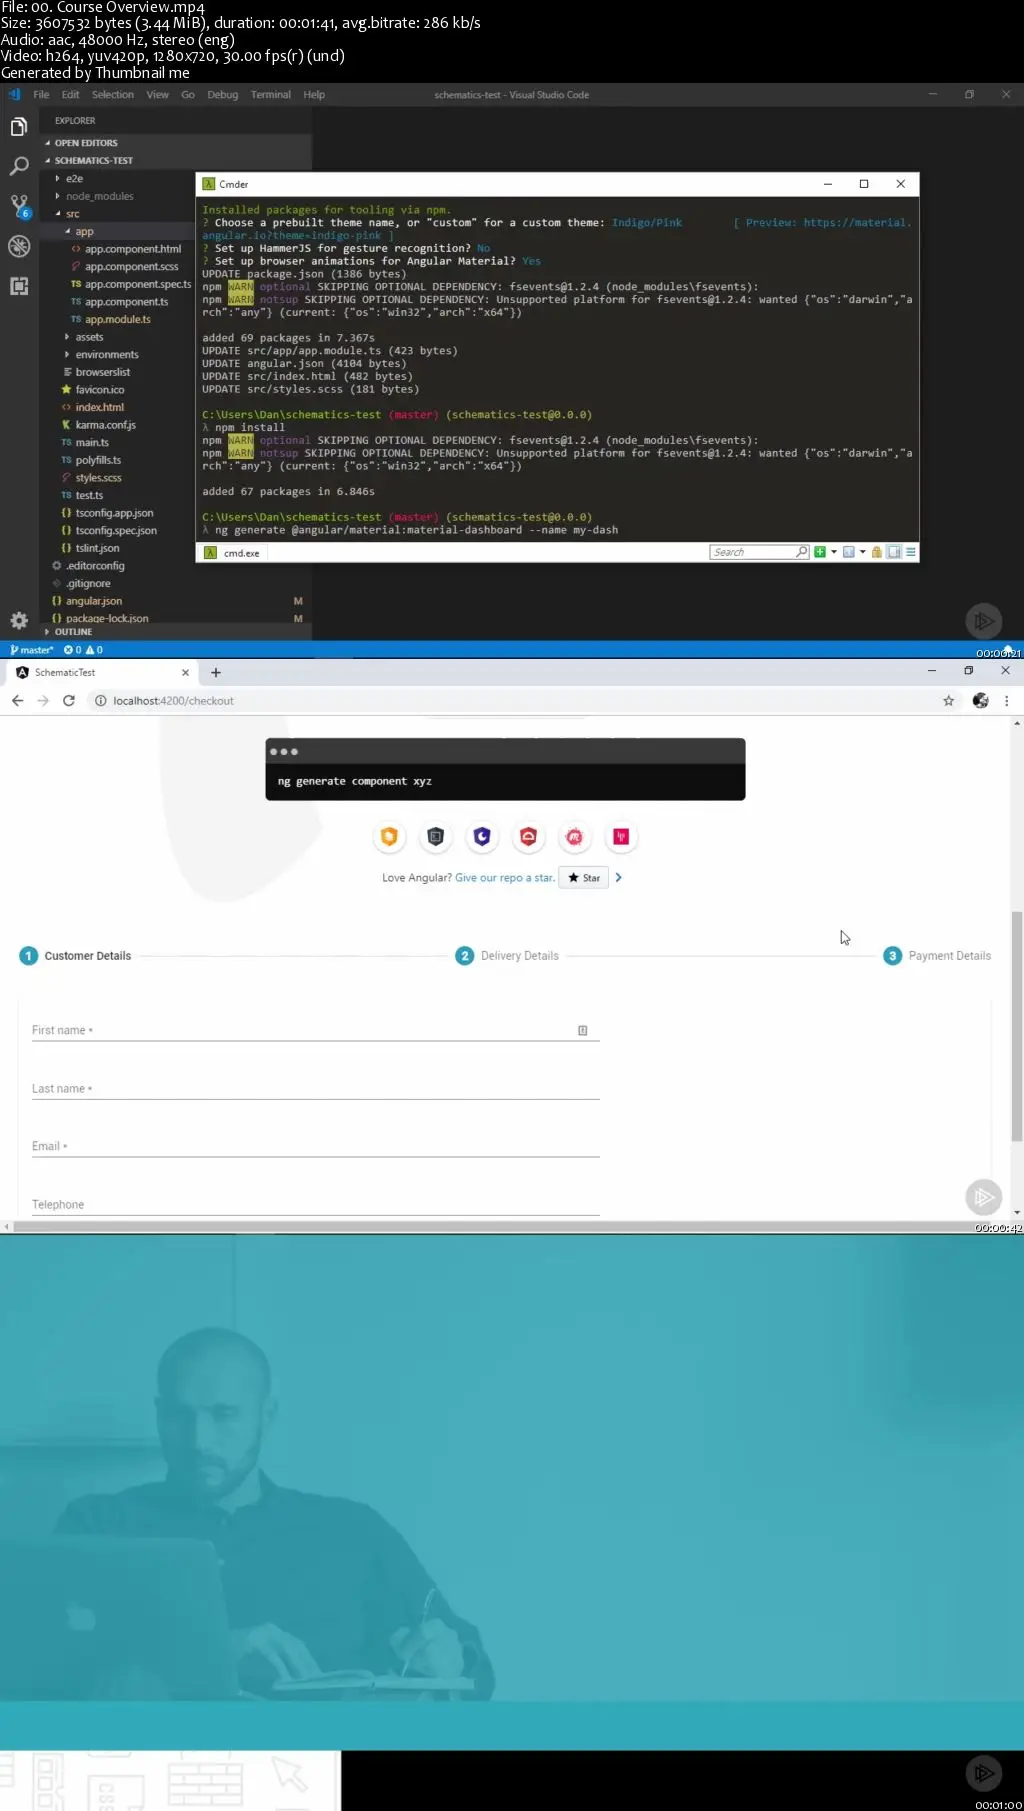Click the magenta square Angular resource icon
The width and height of the screenshot is (1024, 1811).
(x=621, y=837)
